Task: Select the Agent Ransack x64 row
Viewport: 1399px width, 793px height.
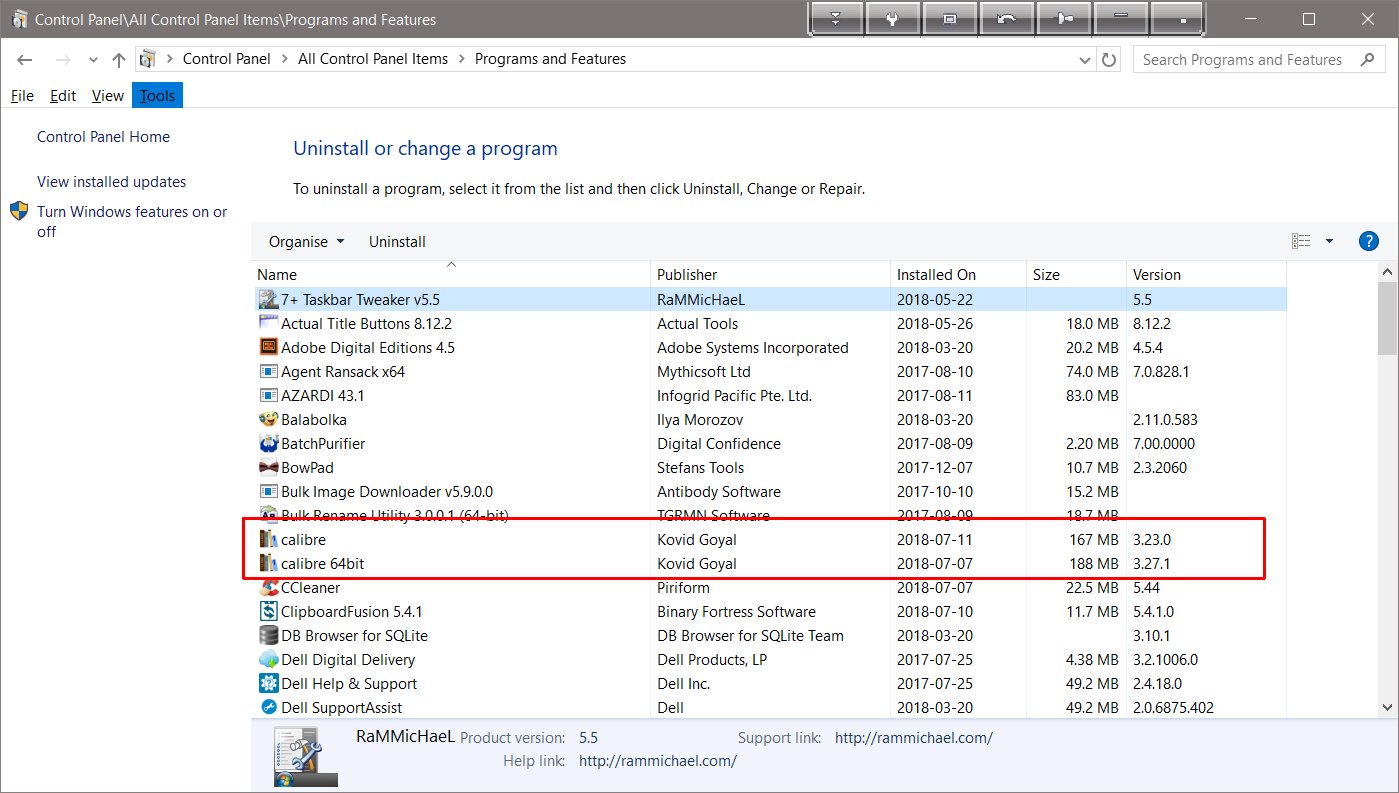Action: (x=769, y=371)
